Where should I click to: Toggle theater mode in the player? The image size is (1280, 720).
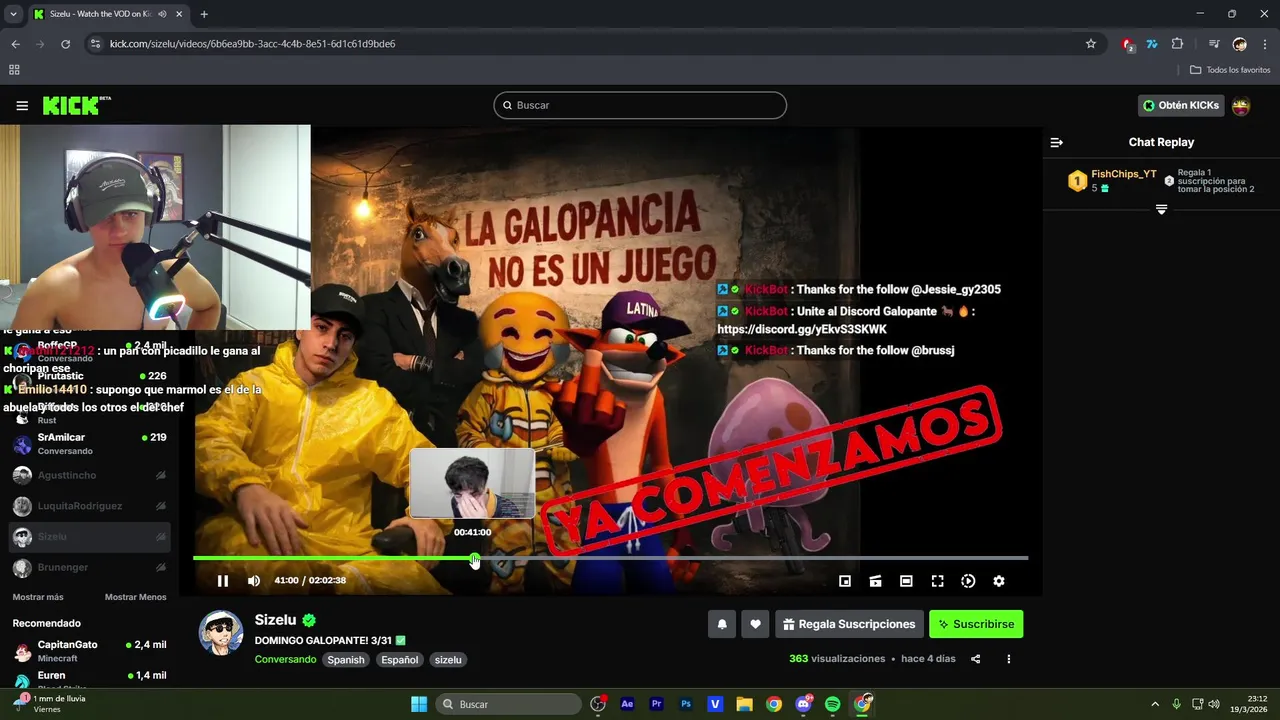pos(906,581)
